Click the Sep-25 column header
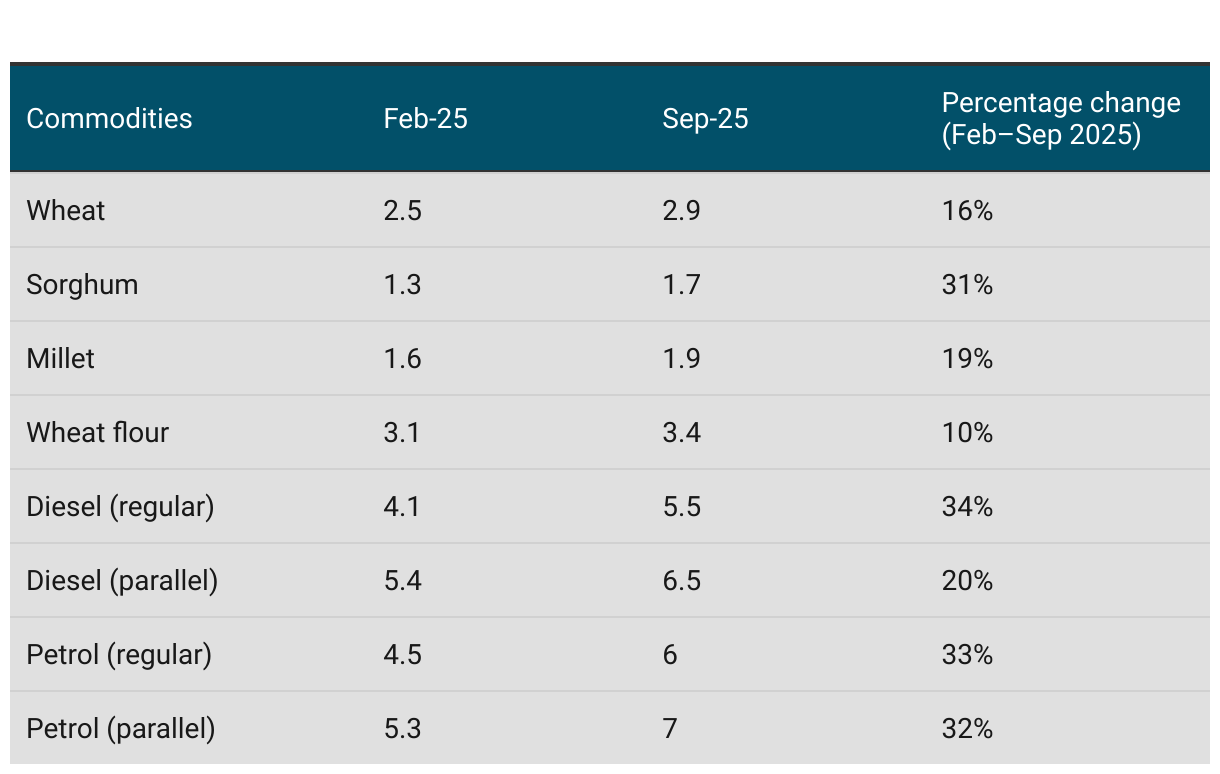The width and height of the screenshot is (1220, 774). click(705, 118)
